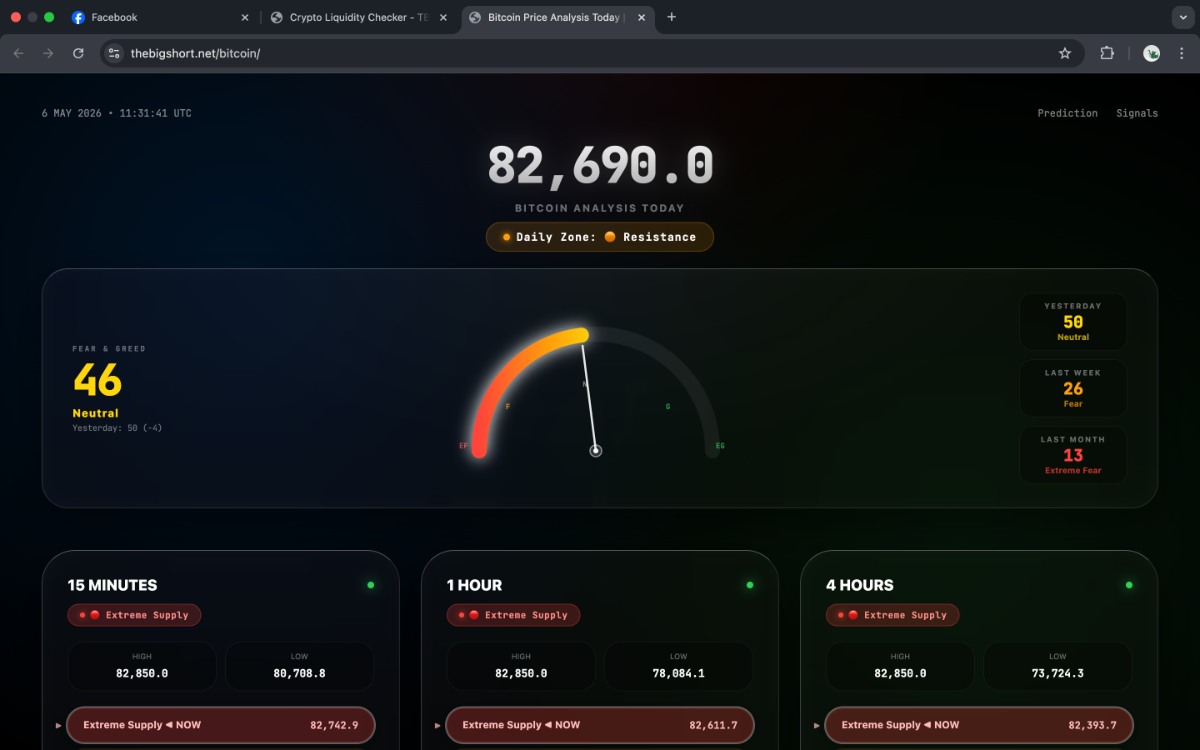Click the 15 Minutes HIGH 82,850.0 box
Screen dimensions: 1200x750
[142, 666]
